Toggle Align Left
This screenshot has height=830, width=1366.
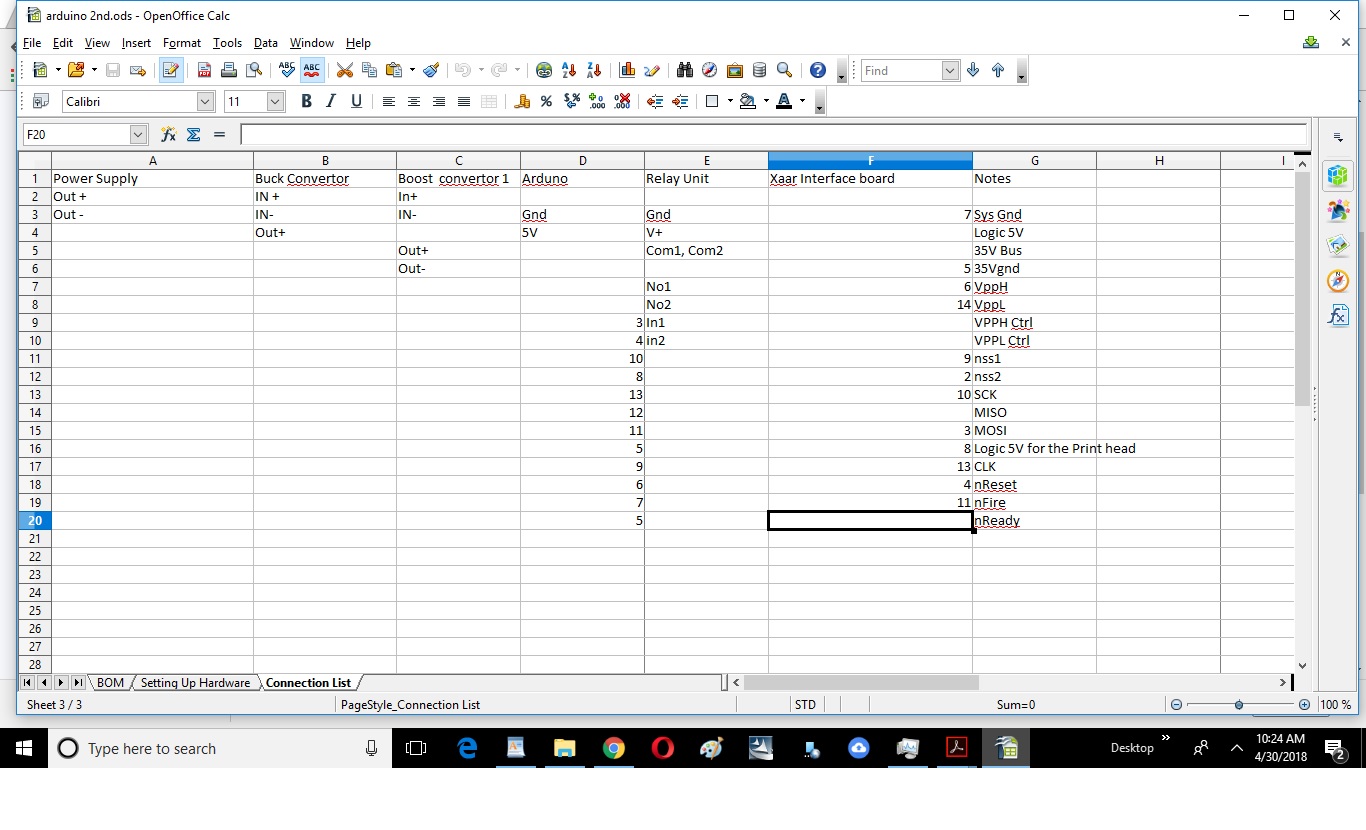coord(389,101)
